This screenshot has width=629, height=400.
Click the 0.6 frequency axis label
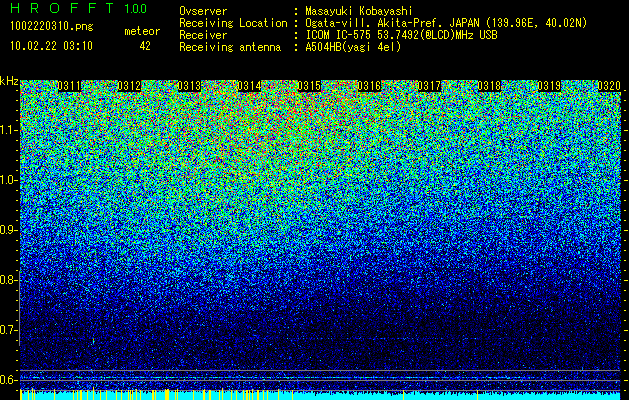point(8,380)
